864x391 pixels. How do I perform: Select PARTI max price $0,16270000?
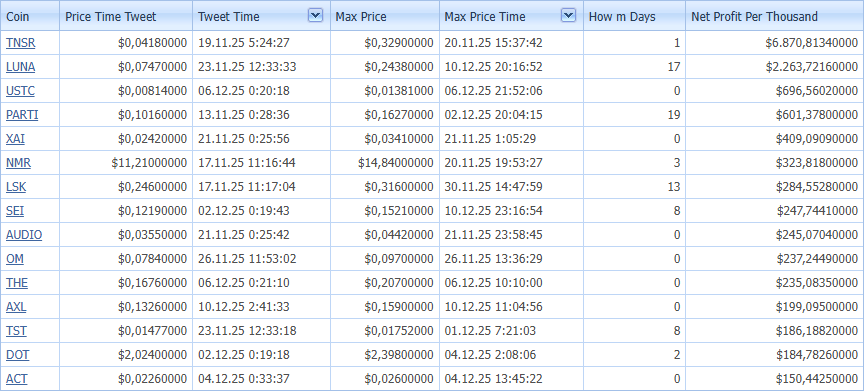pyautogui.click(x=398, y=115)
